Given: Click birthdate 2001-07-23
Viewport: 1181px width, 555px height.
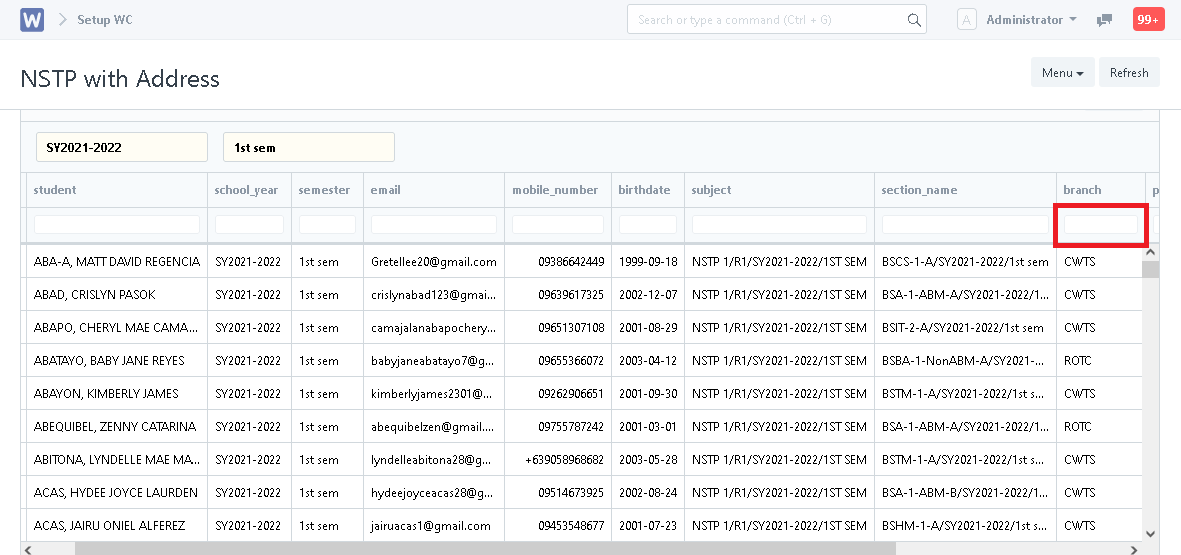Looking at the screenshot, I should (x=648, y=526).
